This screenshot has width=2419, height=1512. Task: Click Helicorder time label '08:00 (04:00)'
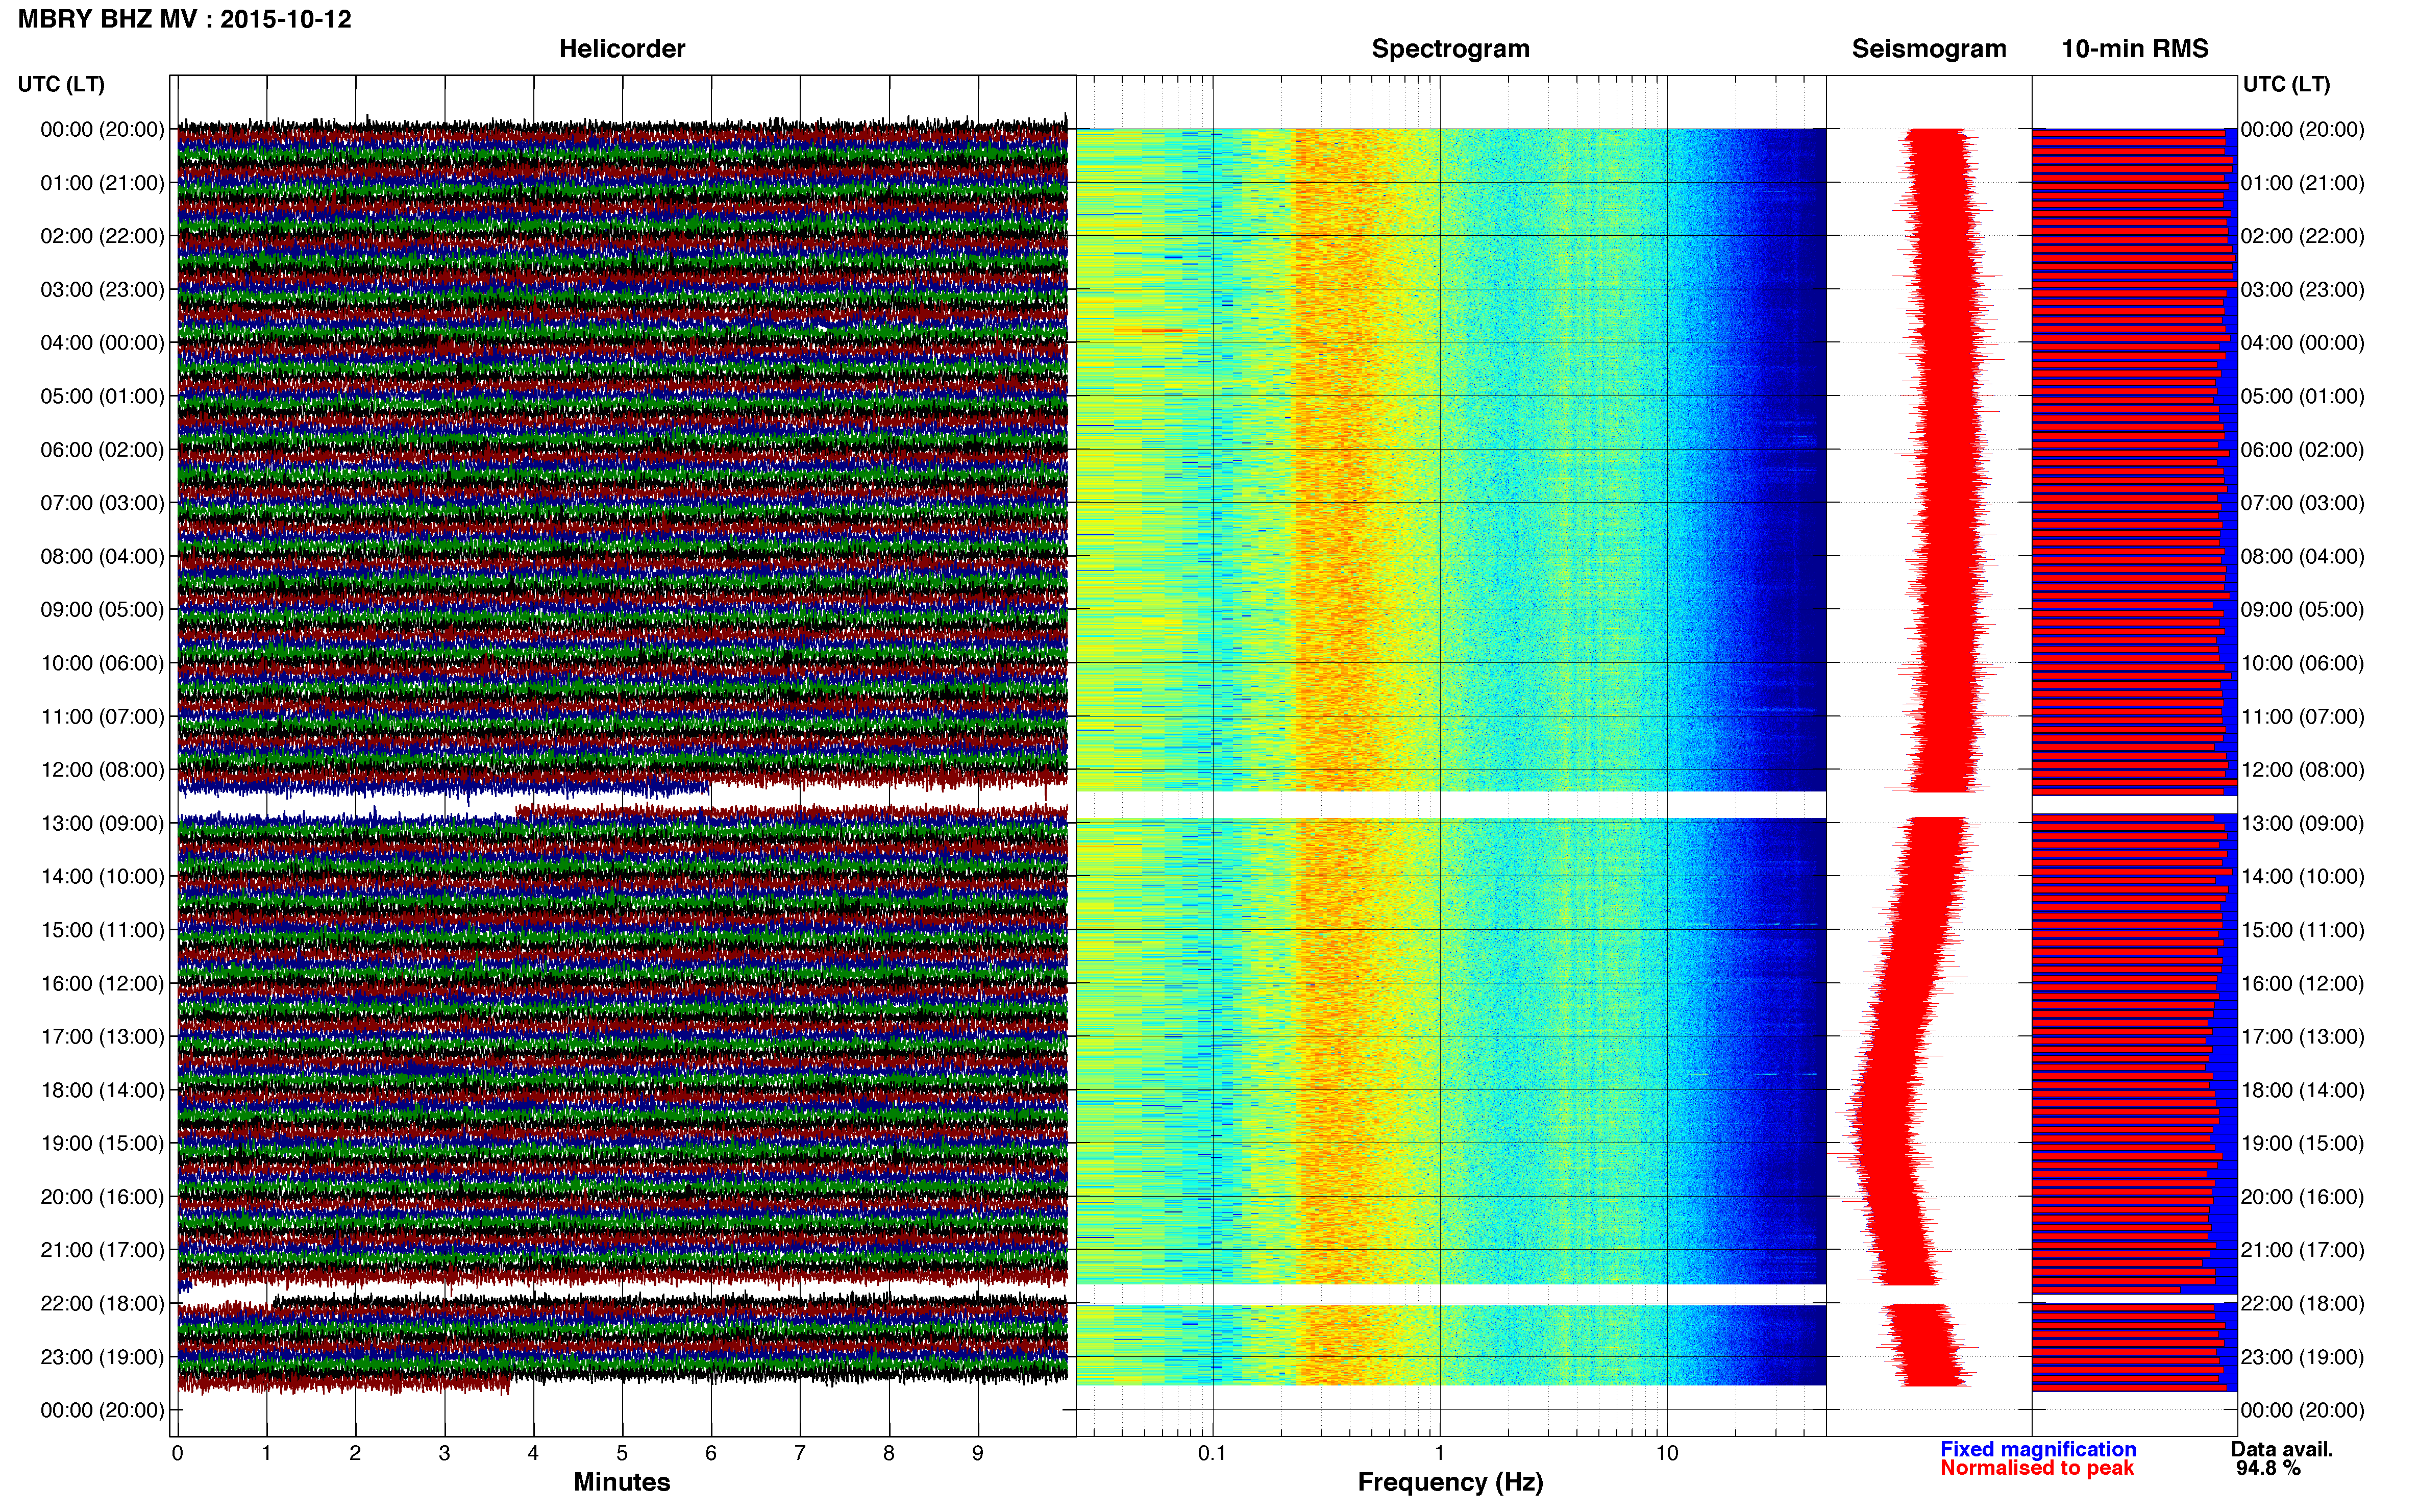click(x=102, y=556)
